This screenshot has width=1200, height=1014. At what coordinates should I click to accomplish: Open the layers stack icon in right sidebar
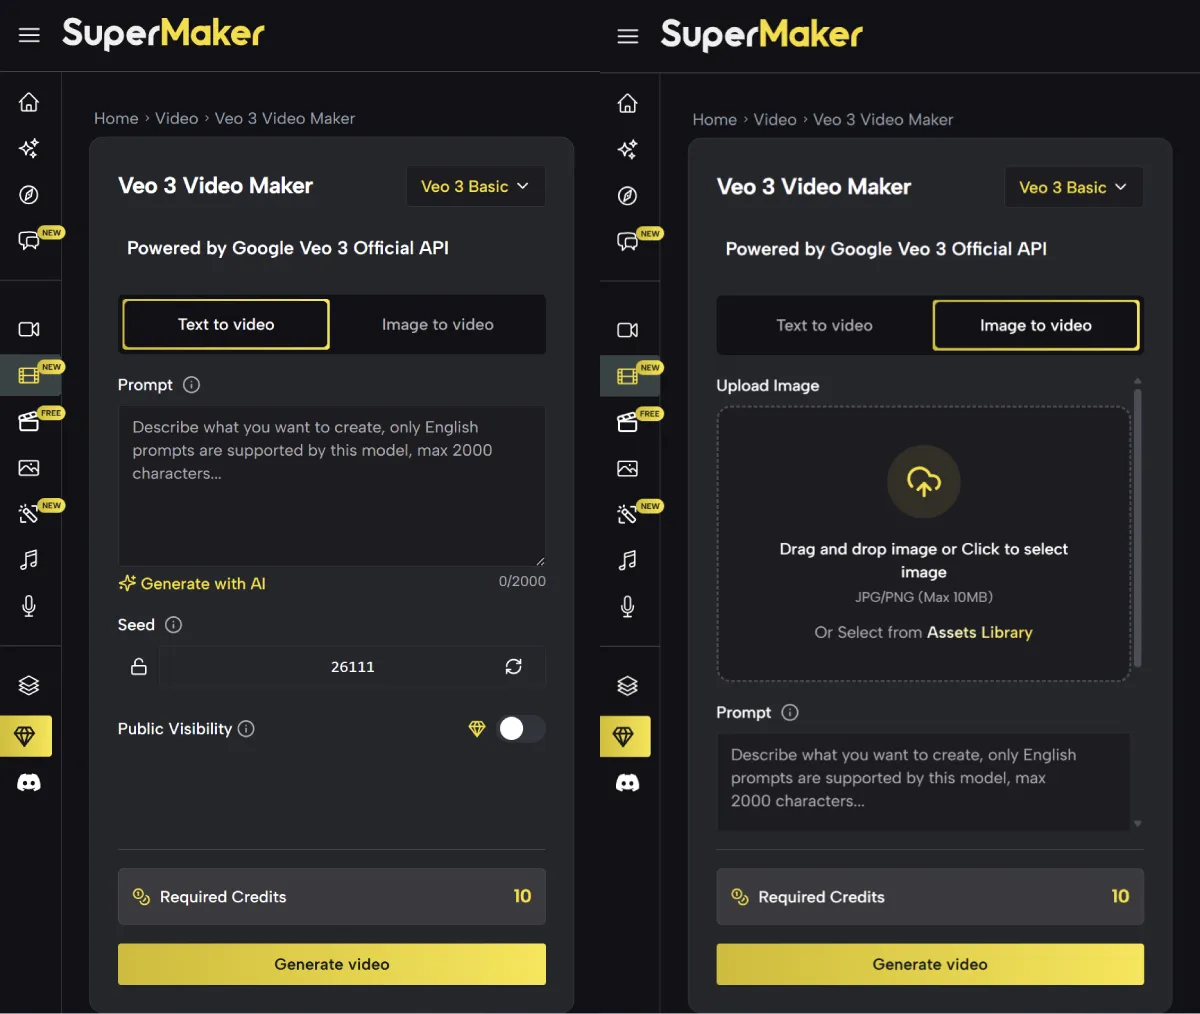(627, 686)
